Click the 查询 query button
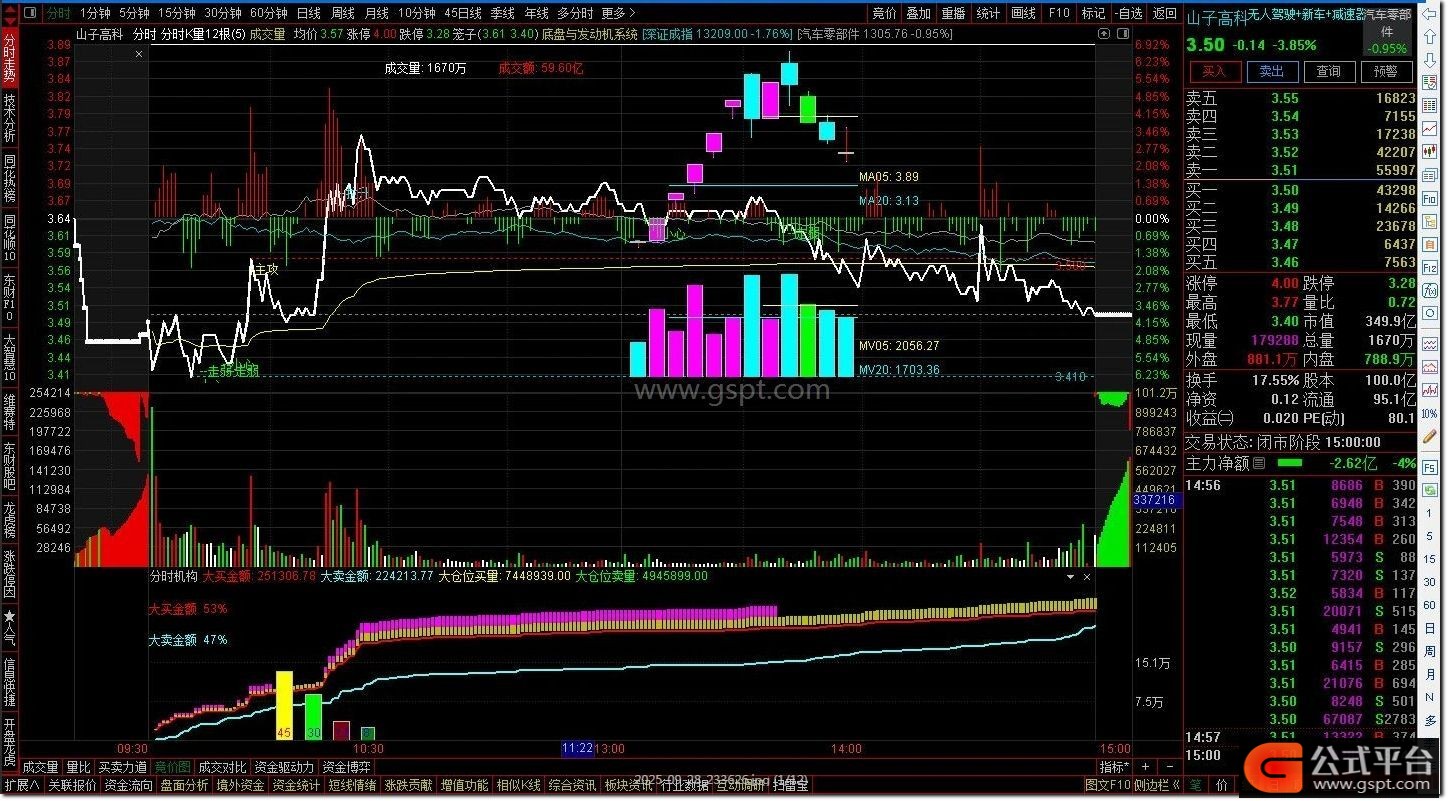The height and width of the screenshot is (801, 1449). (1329, 72)
